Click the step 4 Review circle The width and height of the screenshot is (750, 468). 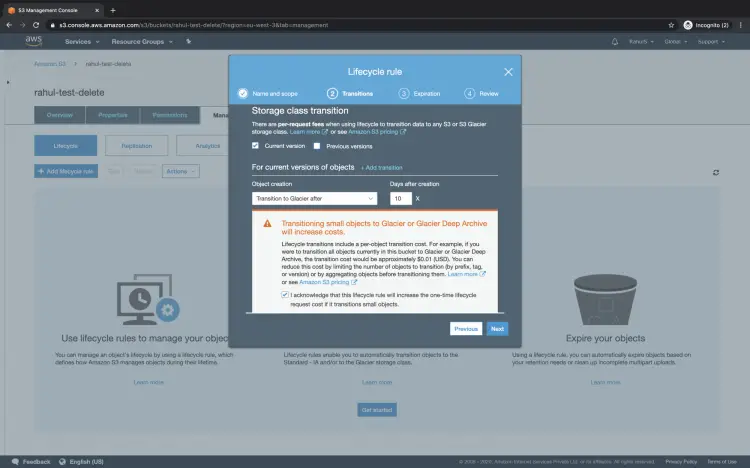coord(469,93)
